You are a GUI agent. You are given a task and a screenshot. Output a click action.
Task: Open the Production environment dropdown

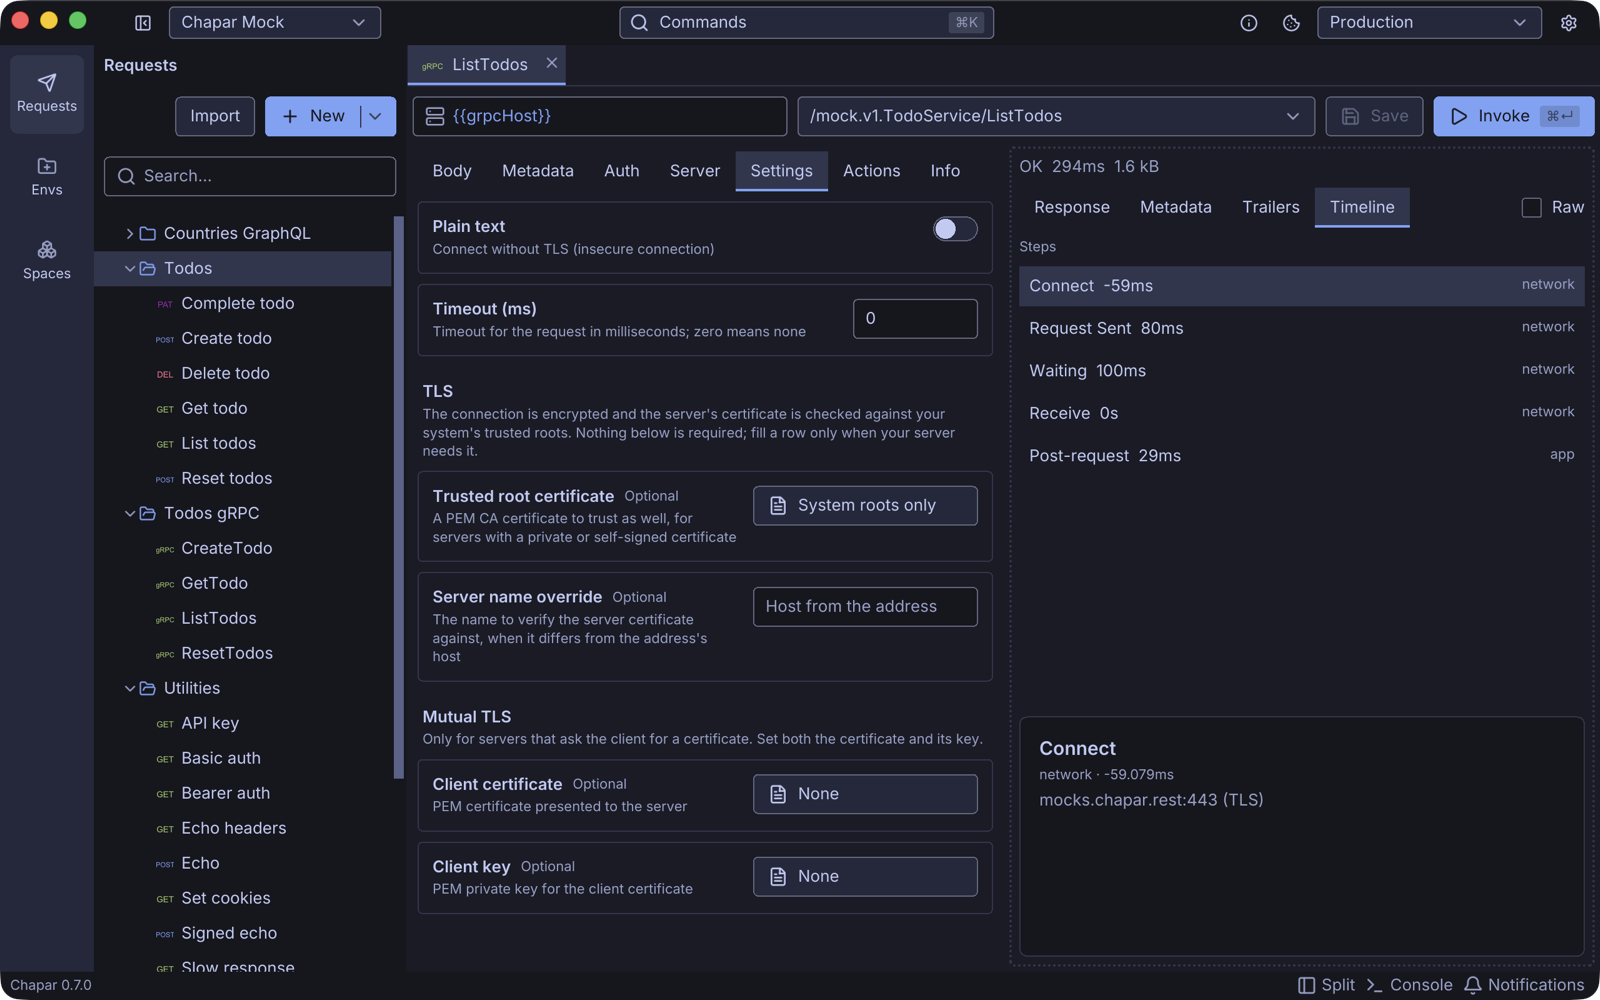[1429, 22]
